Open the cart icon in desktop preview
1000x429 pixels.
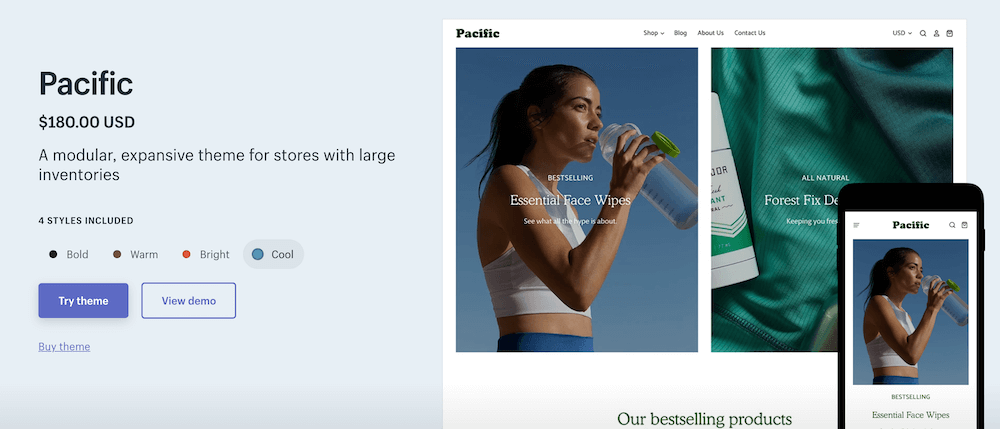pyautogui.click(x=950, y=34)
